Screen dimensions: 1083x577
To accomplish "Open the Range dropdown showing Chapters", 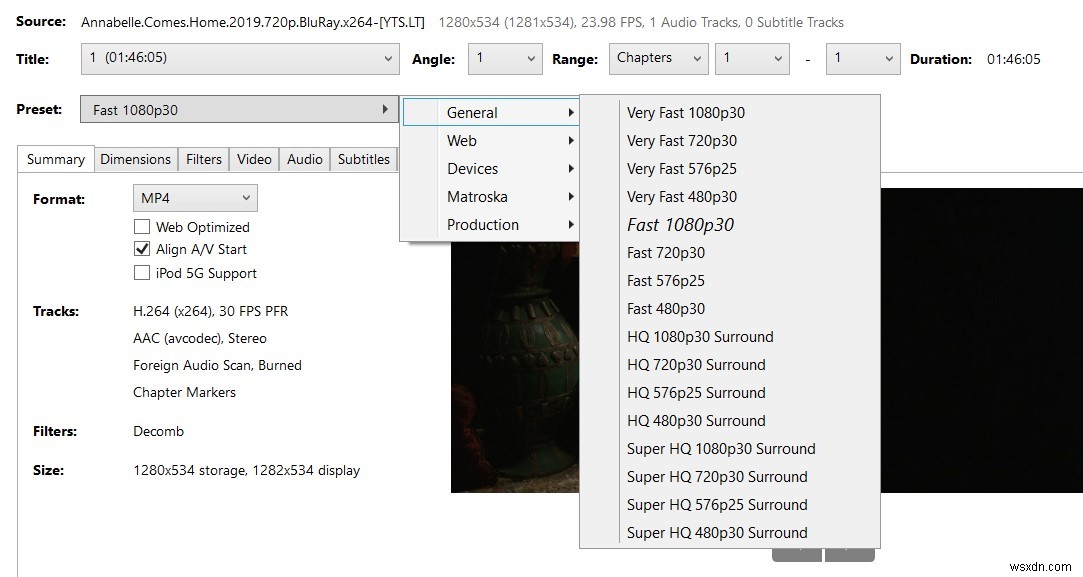I will [x=658, y=59].
